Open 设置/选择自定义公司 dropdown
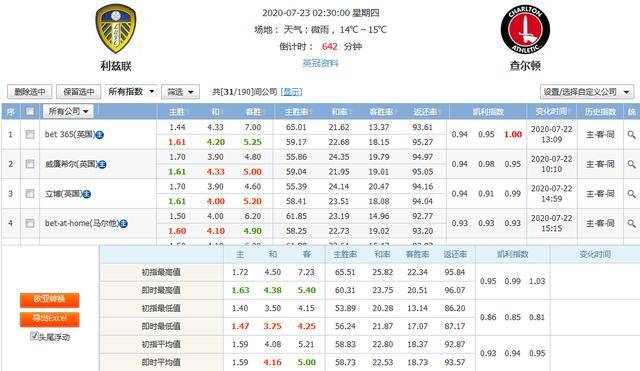The width and height of the screenshot is (640, 371). 587,92
